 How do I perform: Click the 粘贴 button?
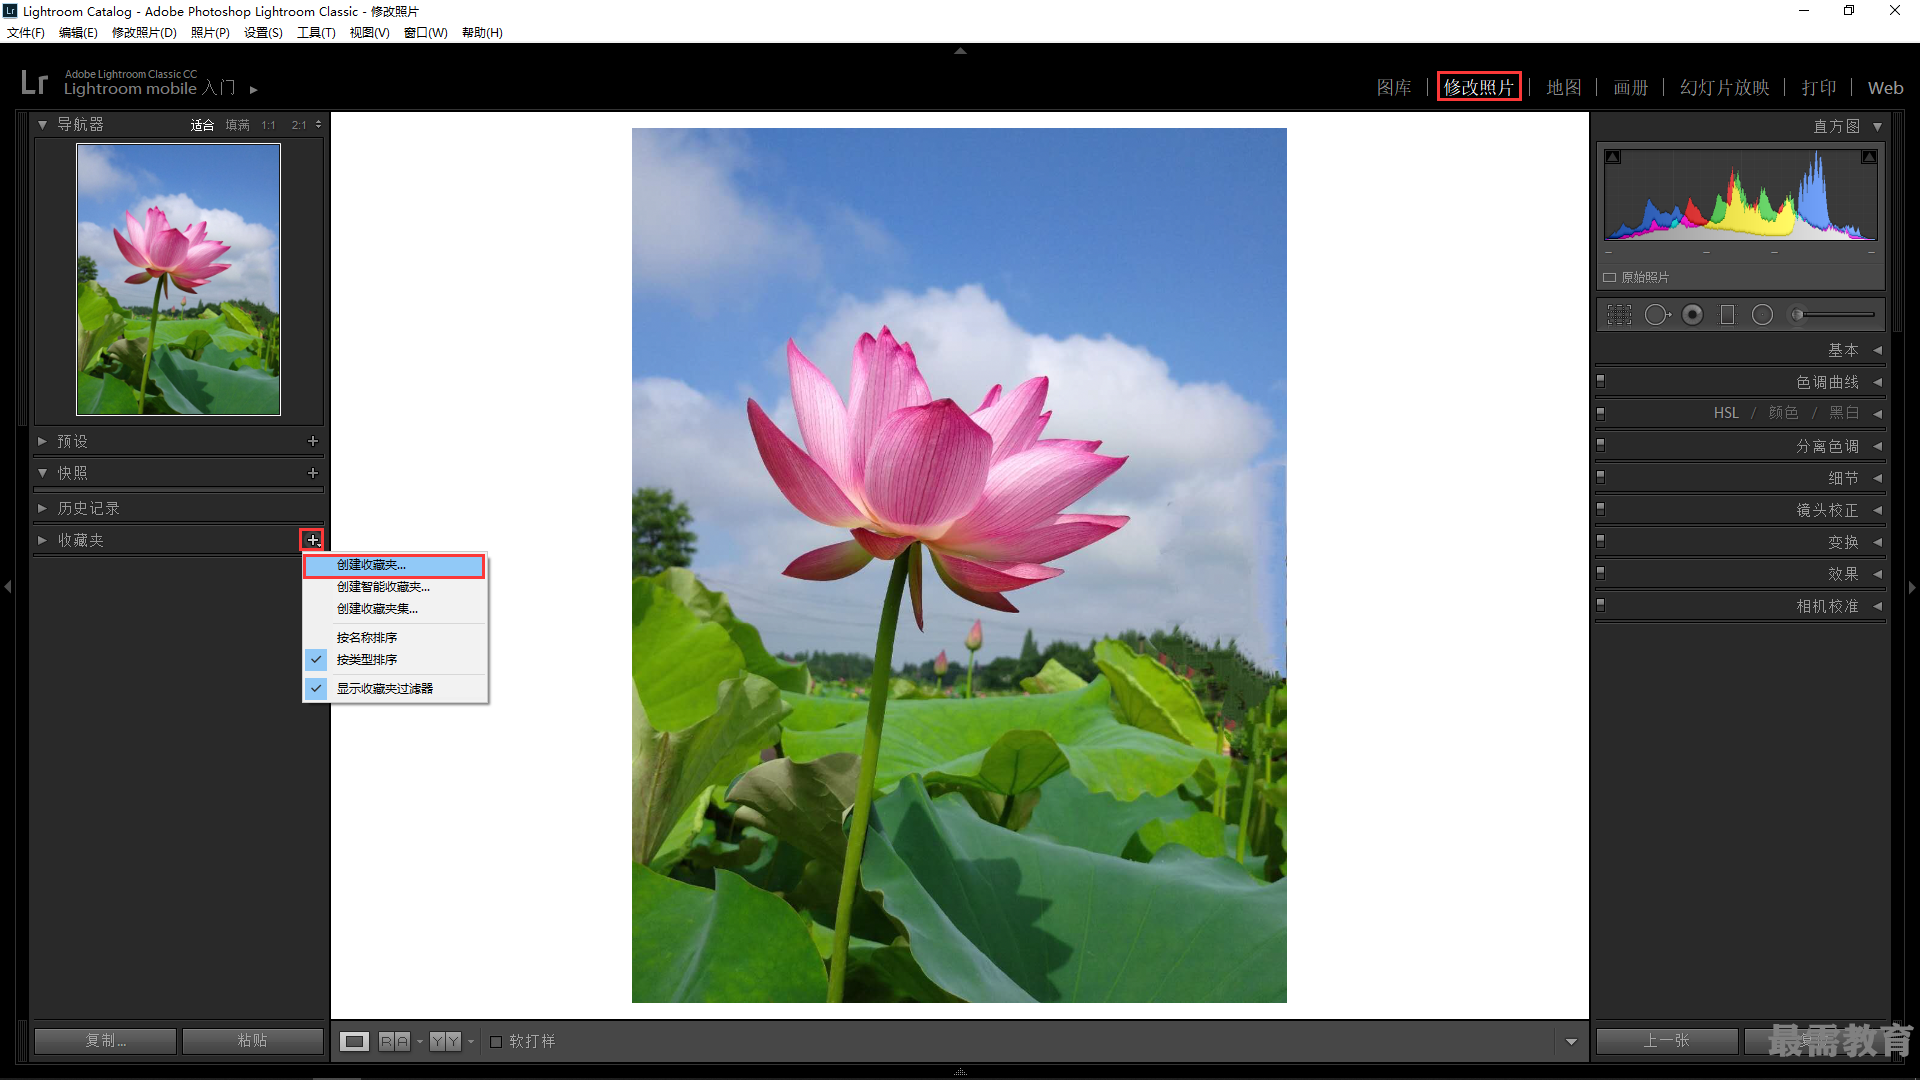tap(252, 1041)
